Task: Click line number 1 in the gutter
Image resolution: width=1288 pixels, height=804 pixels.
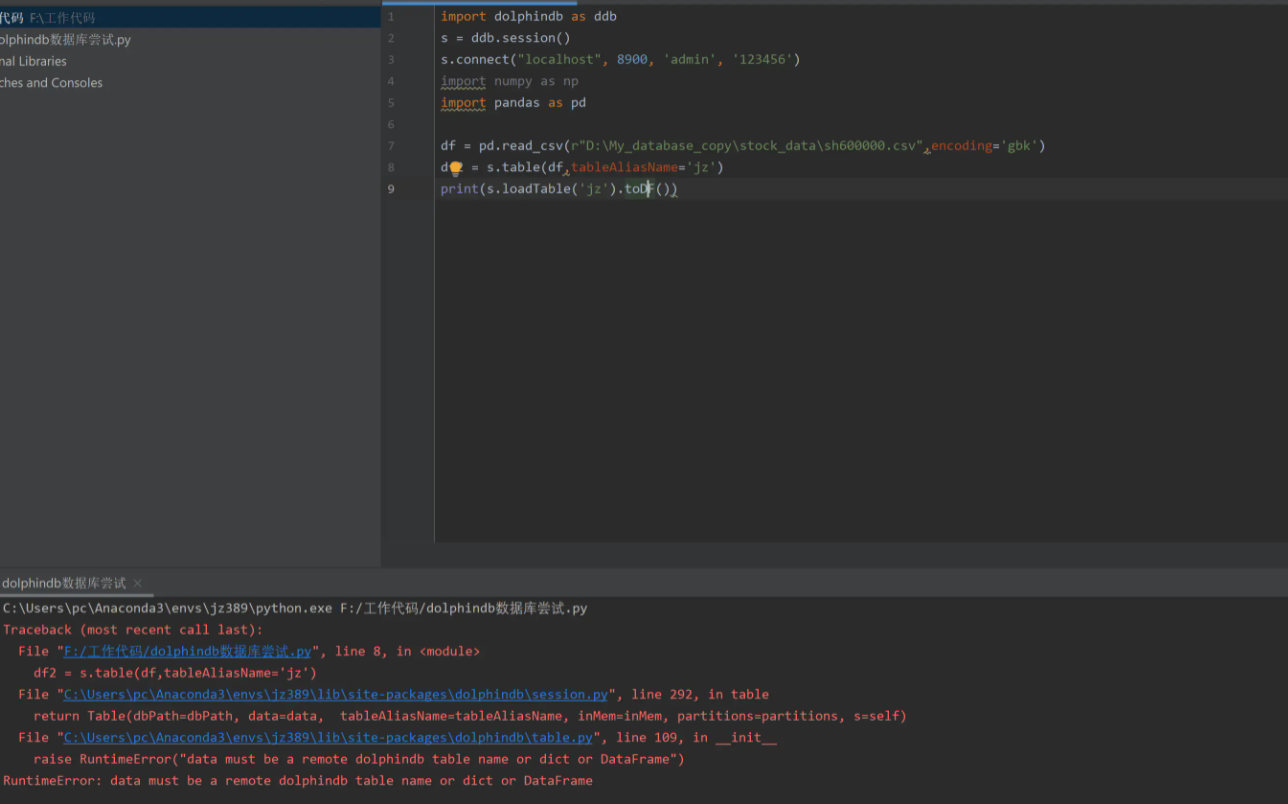Action: click(x=391, y=16)
